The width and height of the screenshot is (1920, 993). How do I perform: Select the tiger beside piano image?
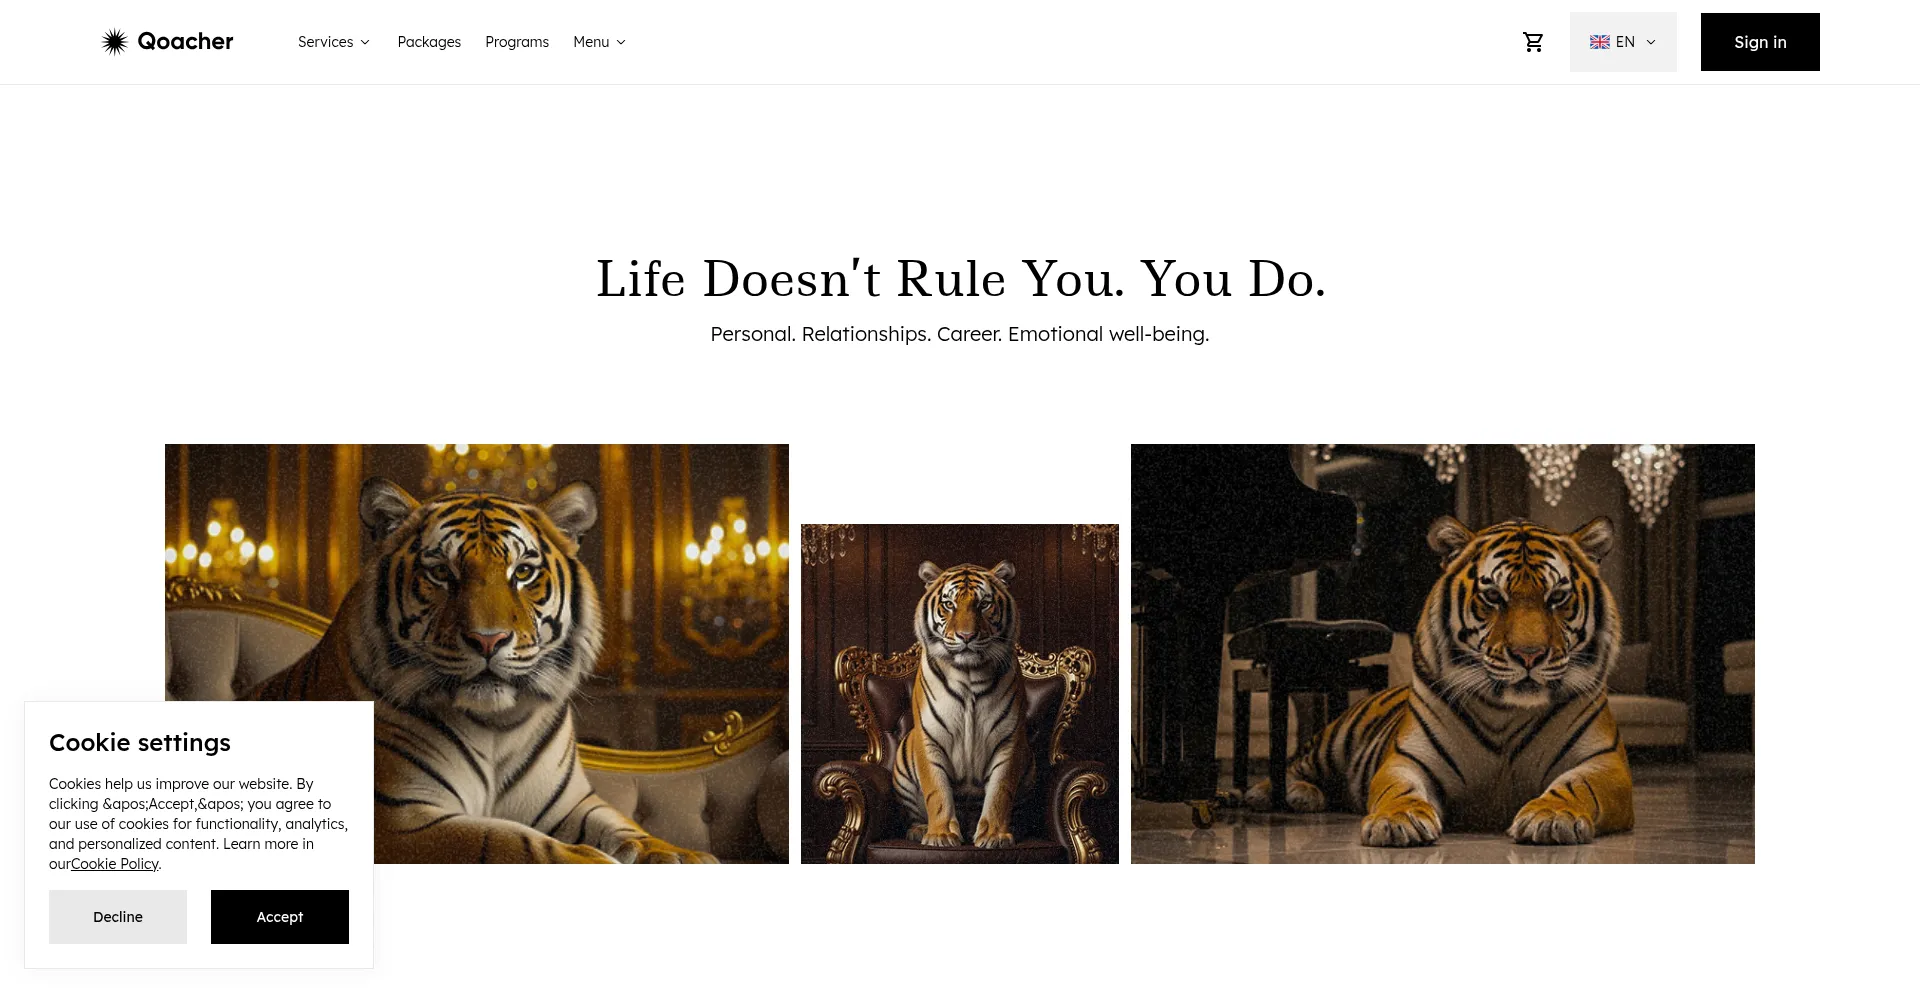click(x=1443, y=654)
